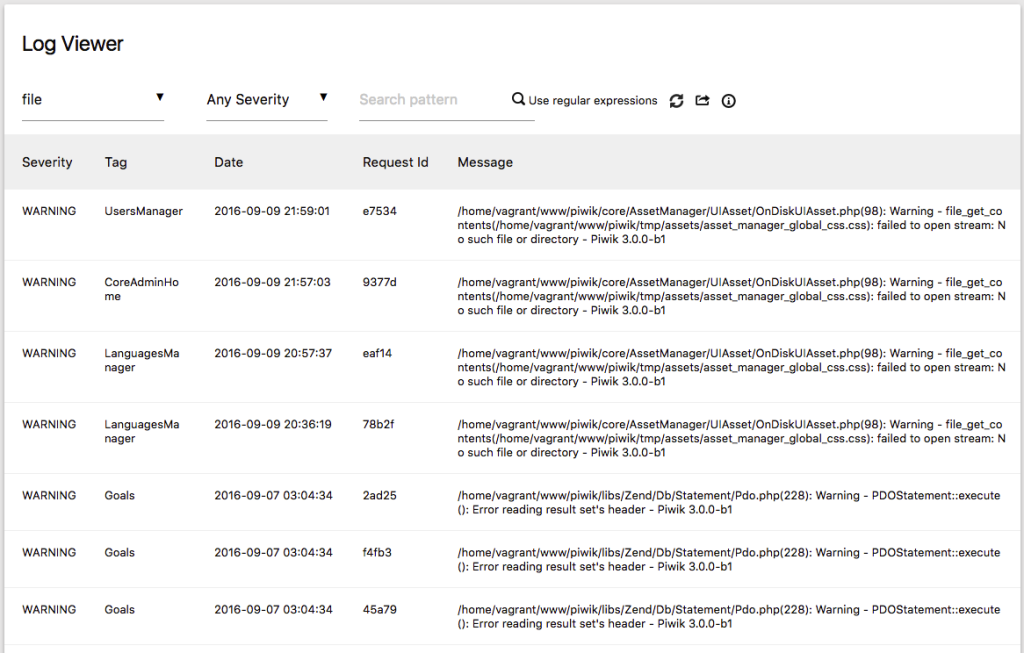Image resolution: width=1024 pixels, height=653 pixels.
Task: Expand the Any Severity dropdown
Action: [x=266, y=100]
